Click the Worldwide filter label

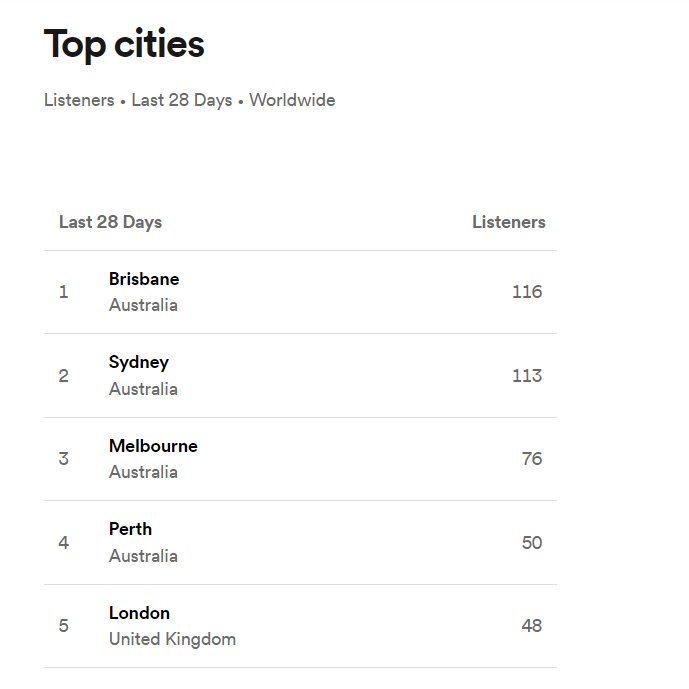(292, 100)
